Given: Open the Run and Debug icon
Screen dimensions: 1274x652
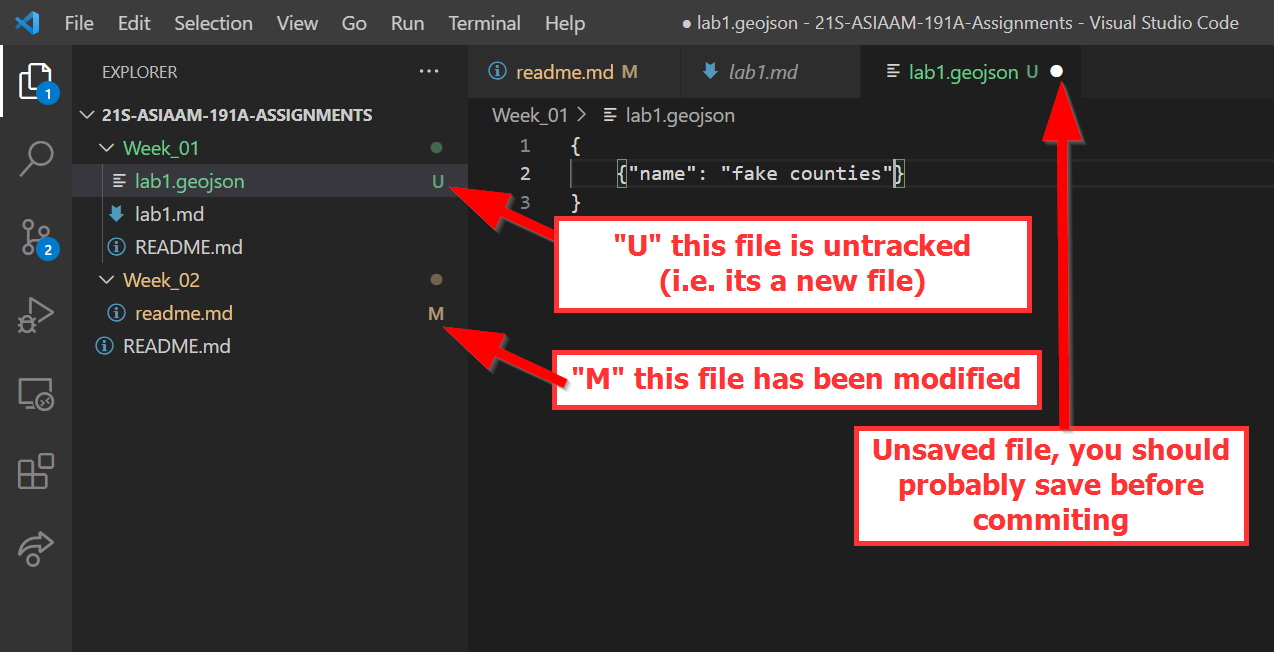Looking at the screenshot, I should (36, 316).
